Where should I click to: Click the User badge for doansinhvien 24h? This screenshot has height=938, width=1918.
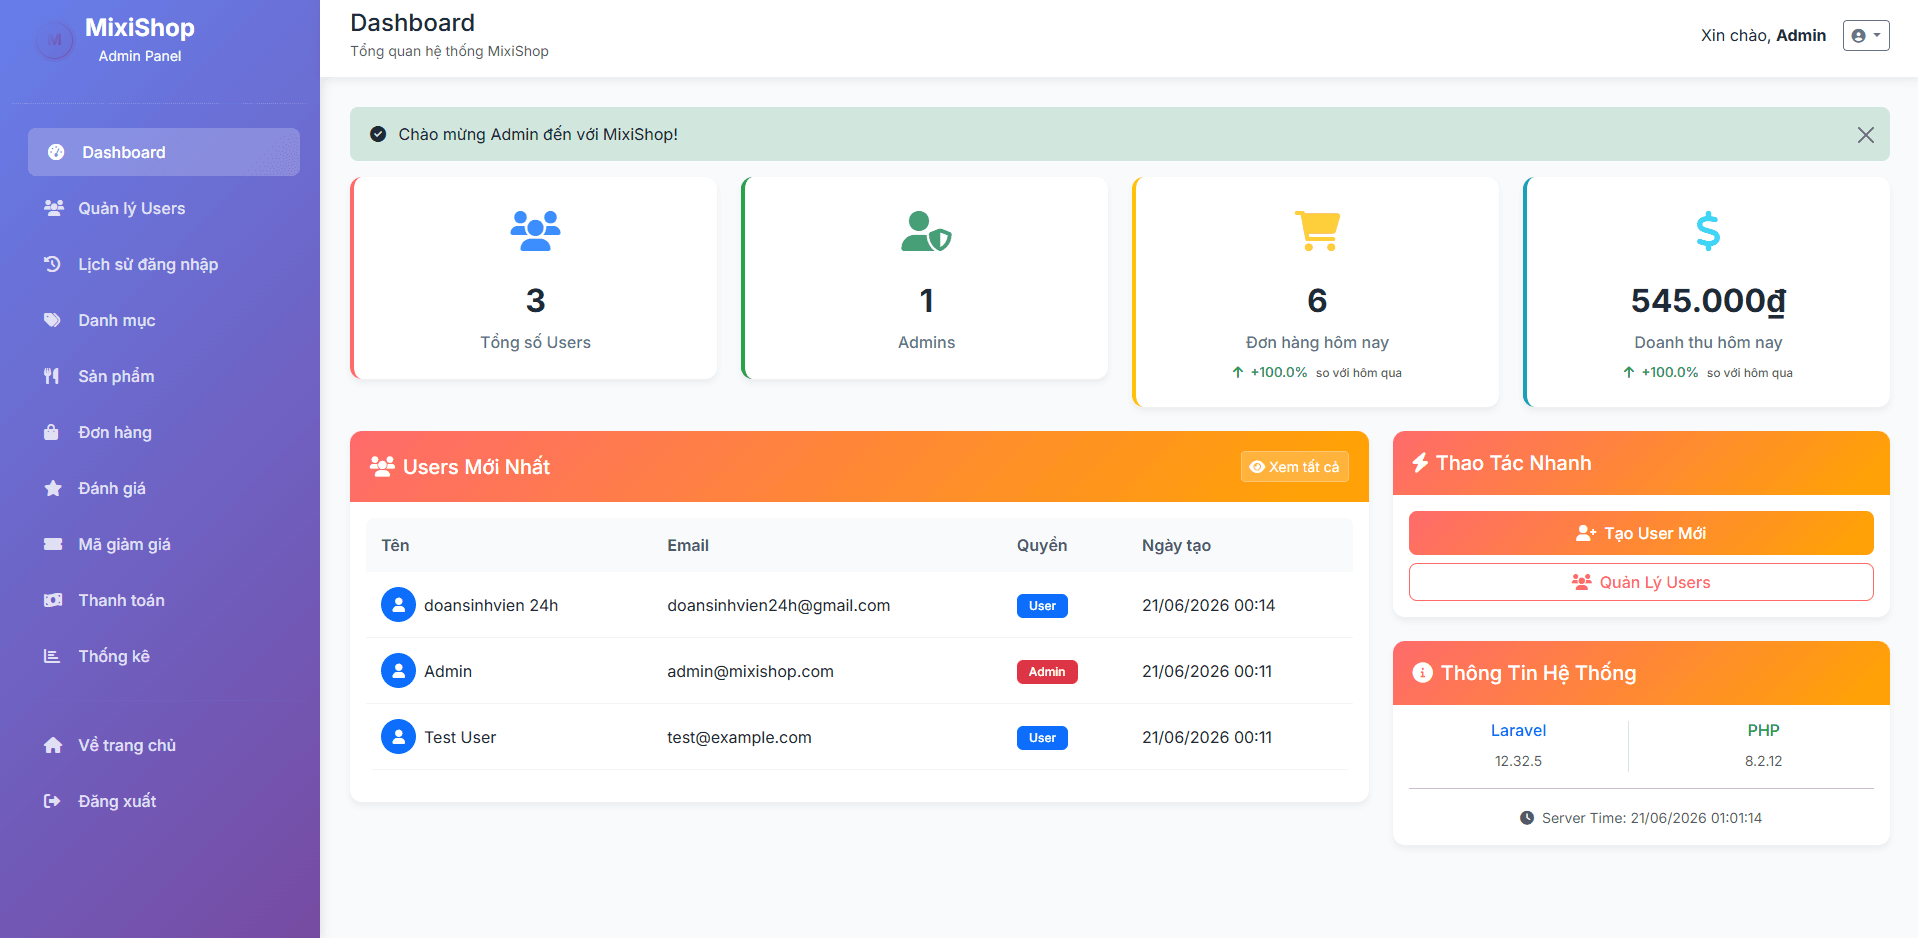[1042, 606]
